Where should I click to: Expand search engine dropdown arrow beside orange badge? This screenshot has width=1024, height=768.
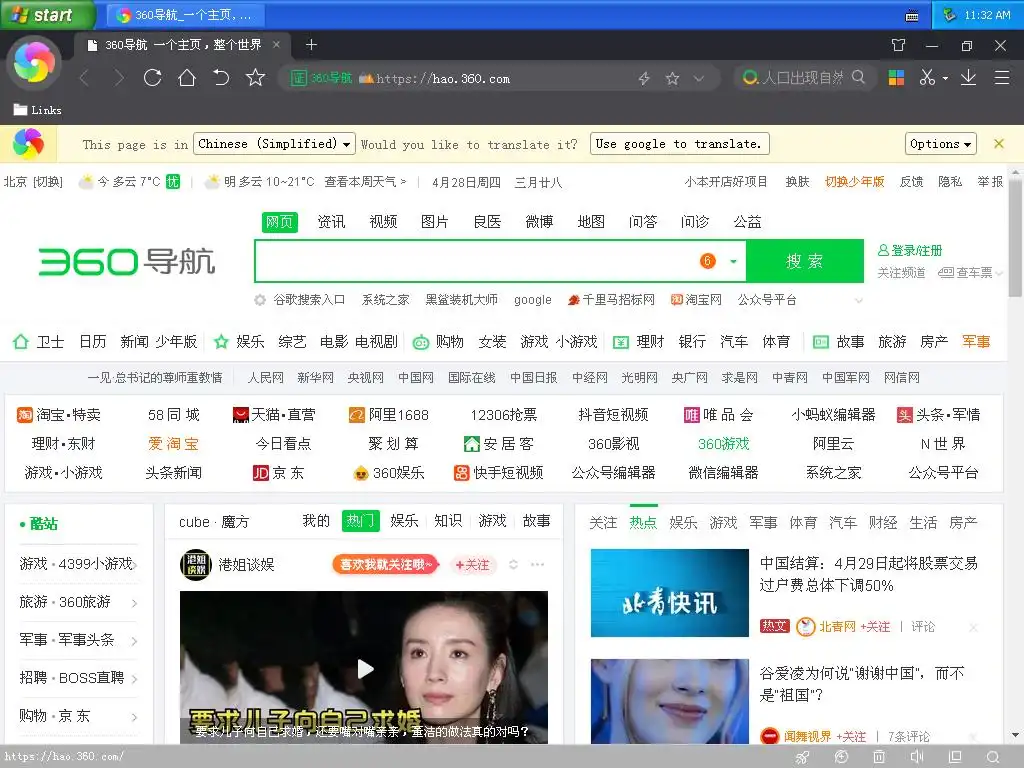(x=733, y=261)
